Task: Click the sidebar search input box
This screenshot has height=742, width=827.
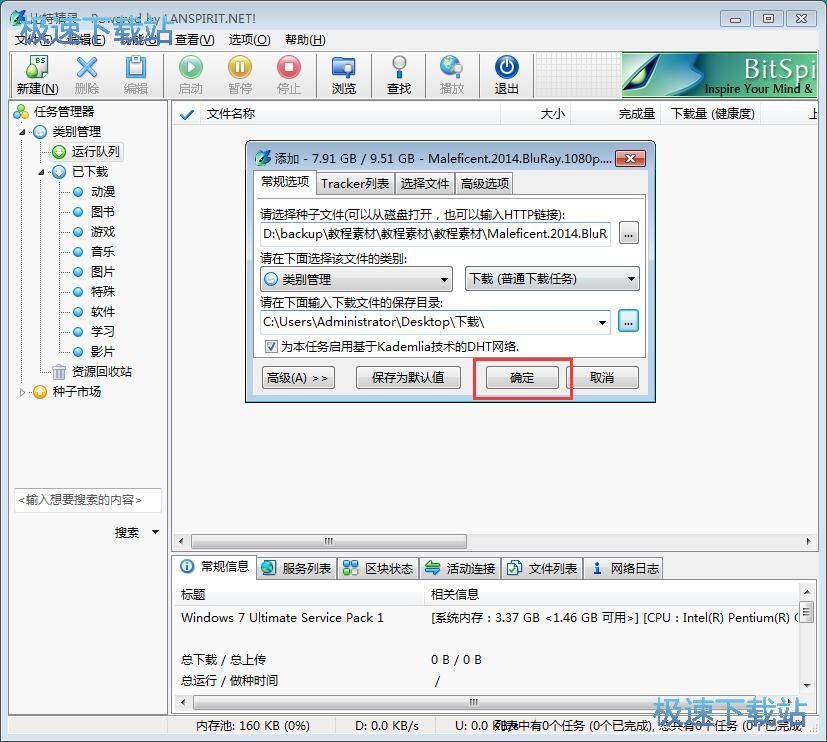Action: point(88,499)
